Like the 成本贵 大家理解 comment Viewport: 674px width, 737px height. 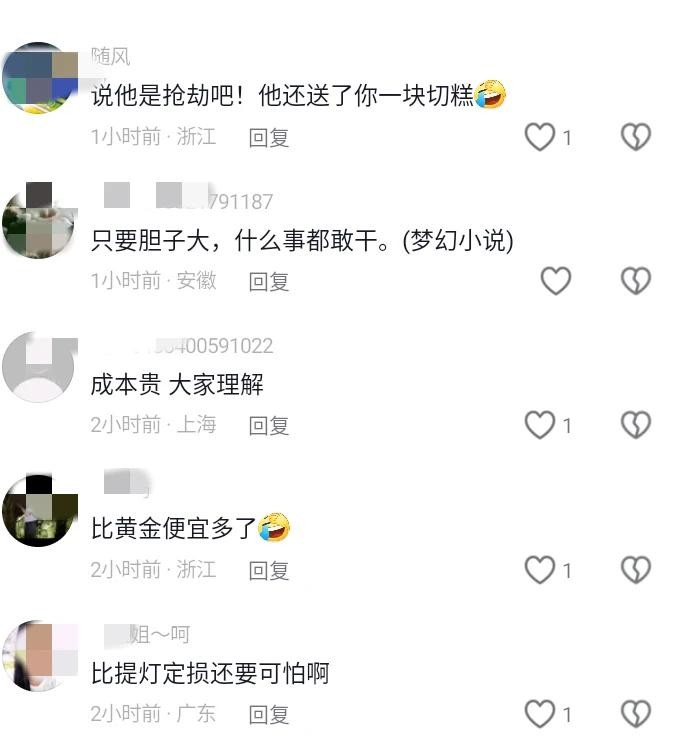click(540, 425)
